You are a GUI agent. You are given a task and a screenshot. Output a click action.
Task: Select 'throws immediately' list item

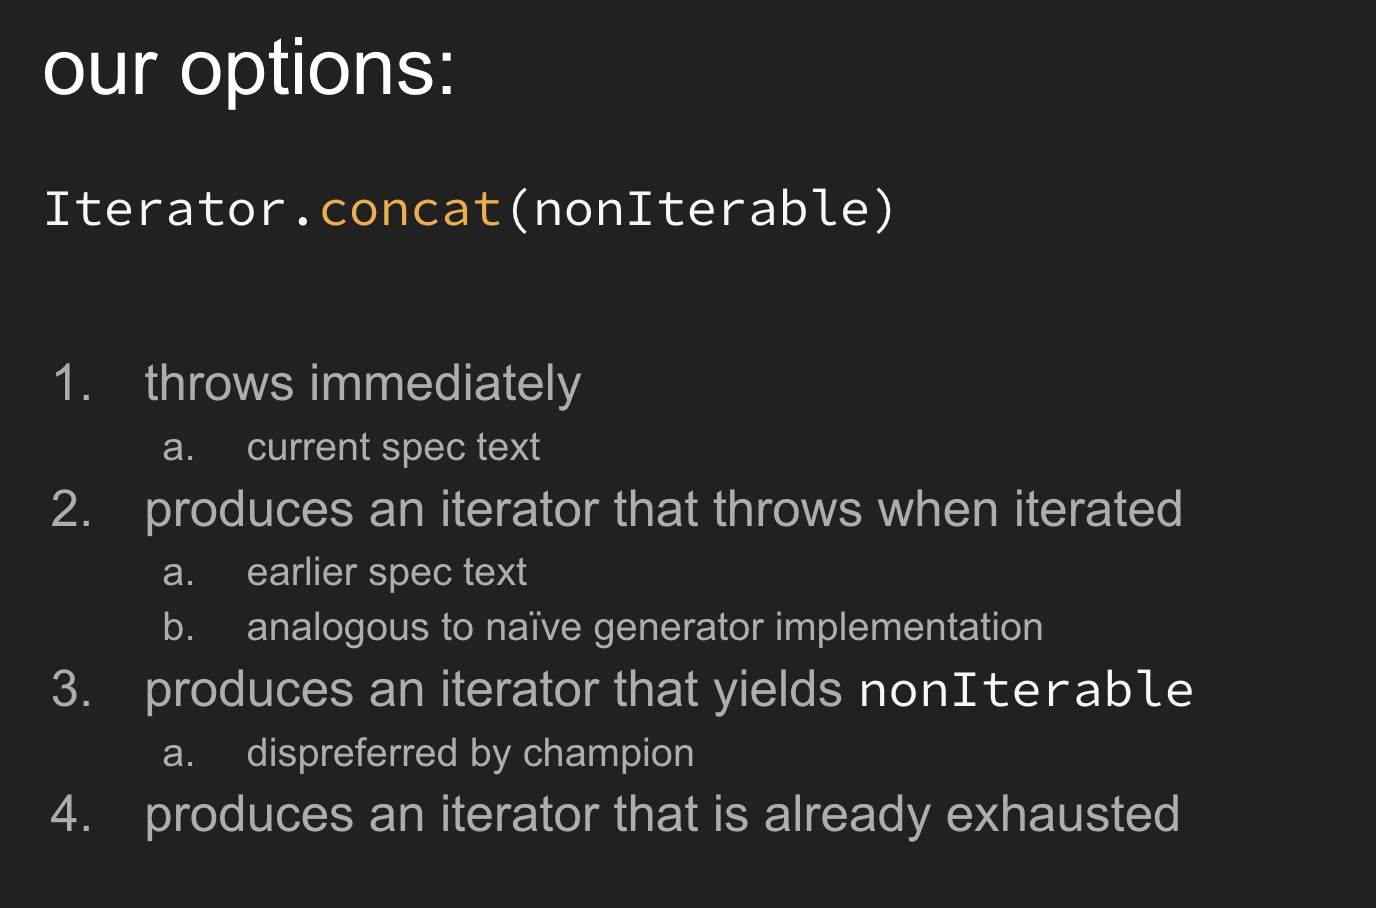click(363, 385)
